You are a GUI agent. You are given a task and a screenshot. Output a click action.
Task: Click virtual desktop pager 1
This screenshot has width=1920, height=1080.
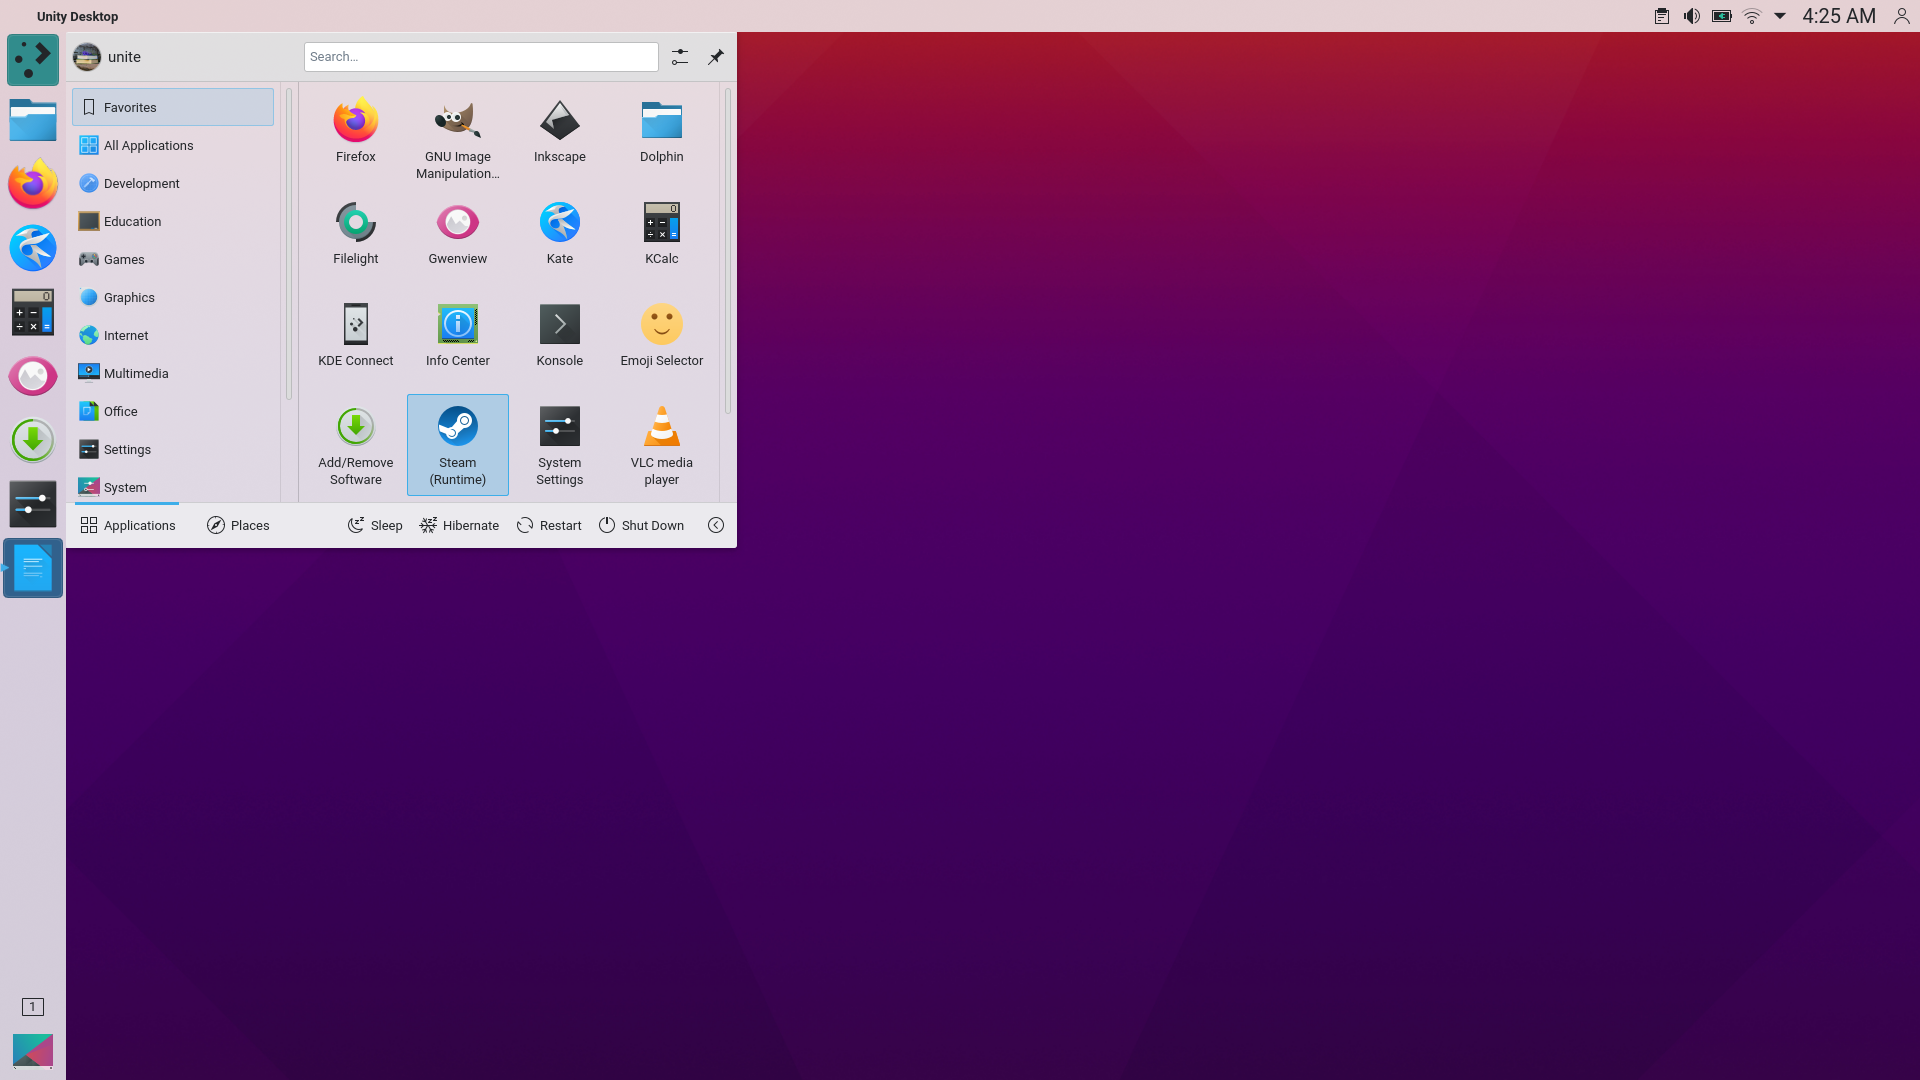33,1007
